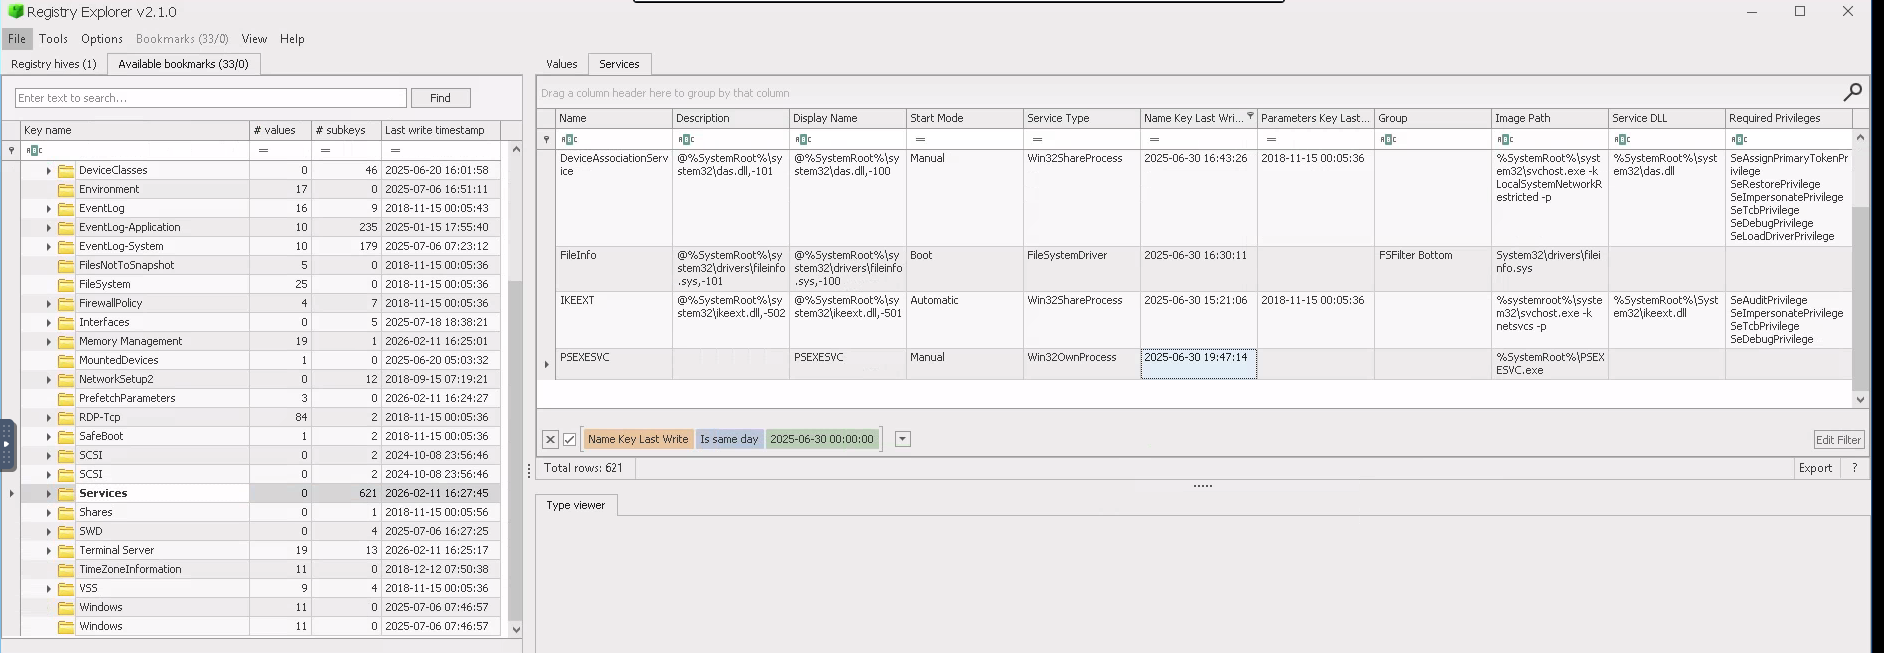Click the Key name column header
This screenshot has height=653, width=1884.
(x=135, y=130)
